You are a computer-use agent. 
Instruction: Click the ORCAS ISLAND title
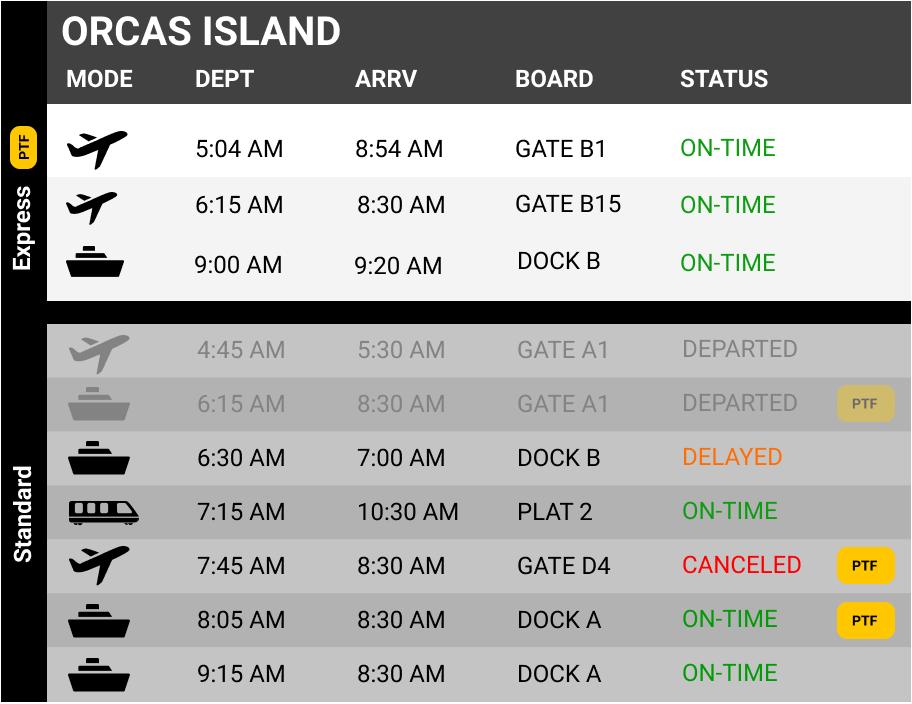(201, 31)
